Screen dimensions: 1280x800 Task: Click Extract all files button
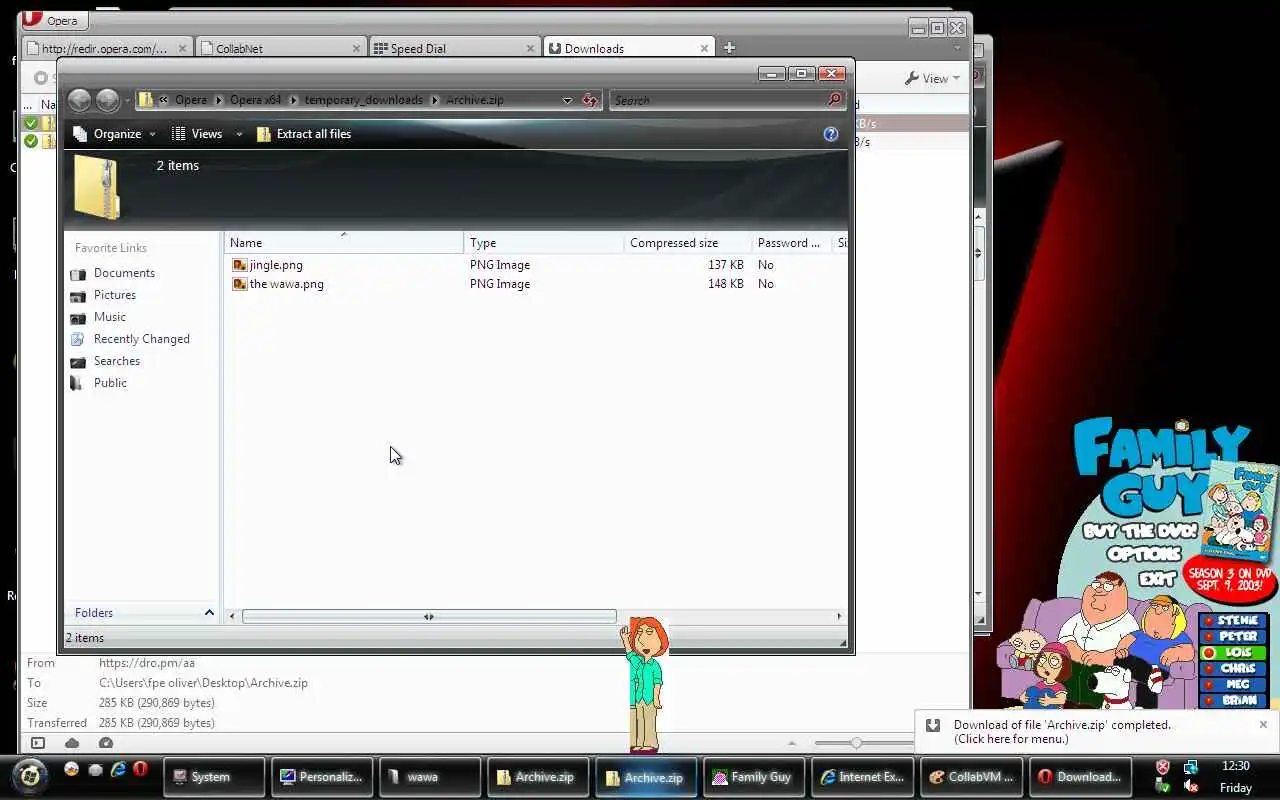point(304,134)
